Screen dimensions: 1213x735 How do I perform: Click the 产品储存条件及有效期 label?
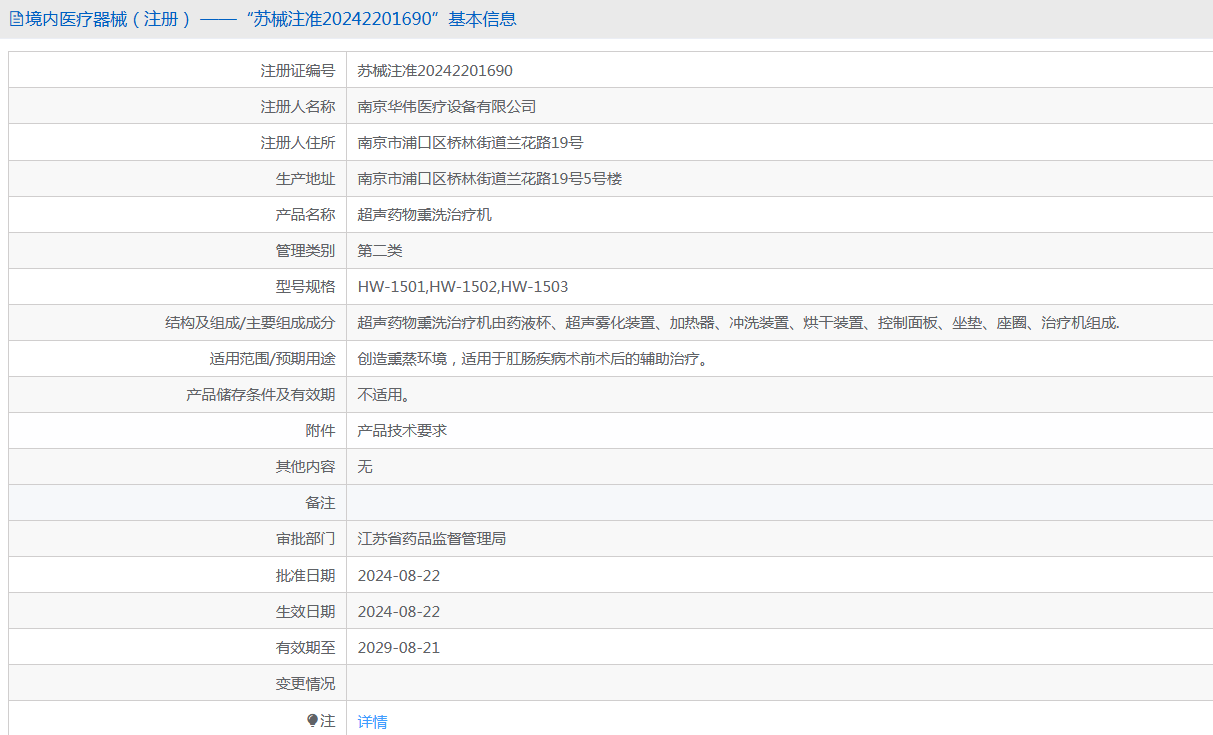(261, 395)
